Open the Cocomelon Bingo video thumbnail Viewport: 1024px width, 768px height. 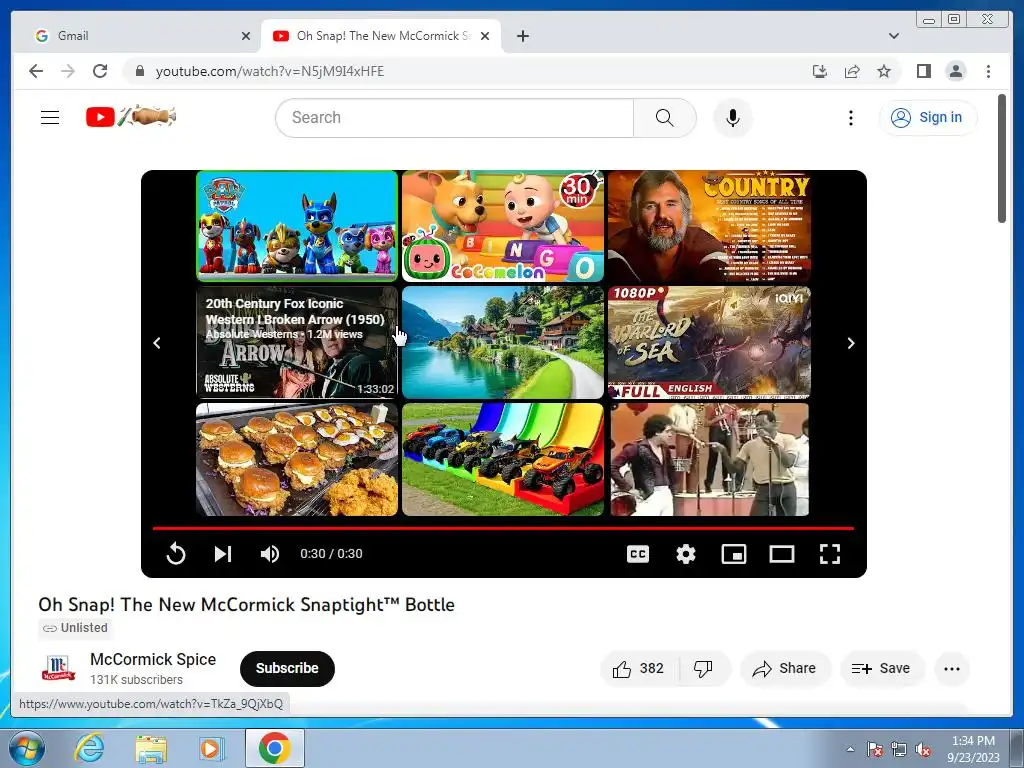point(503,226)
